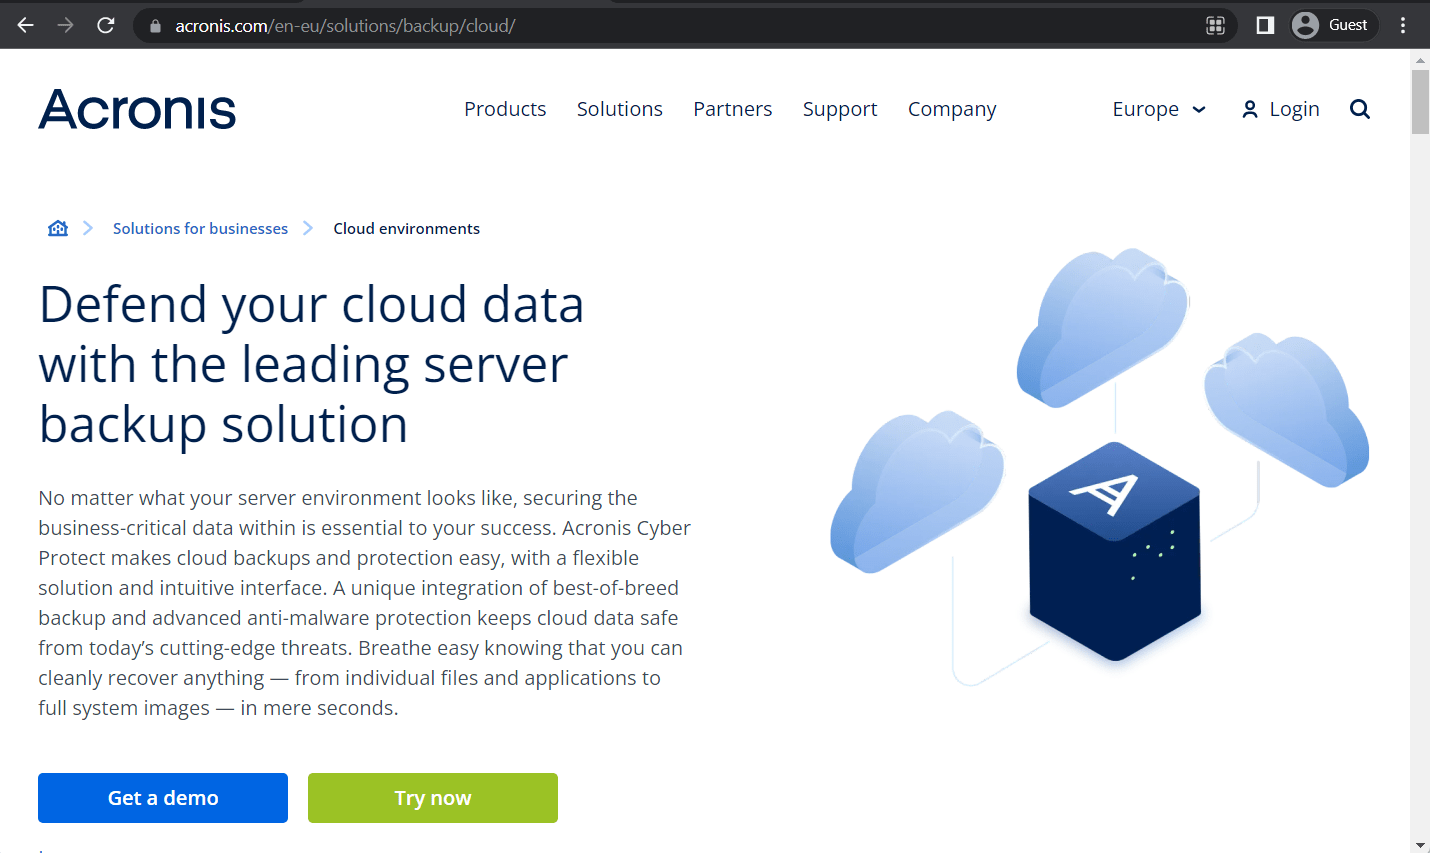Viewport: 1430px width, 853px height.
Task: Click the home icon in the breadcrumb
Action: click(x=57, y=227)
